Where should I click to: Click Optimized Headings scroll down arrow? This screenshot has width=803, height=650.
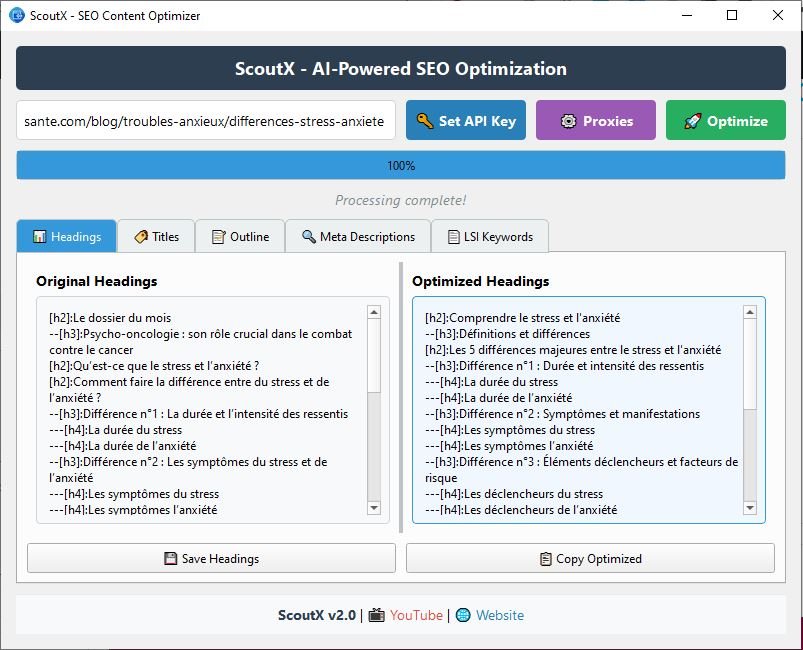pos(750,508)
